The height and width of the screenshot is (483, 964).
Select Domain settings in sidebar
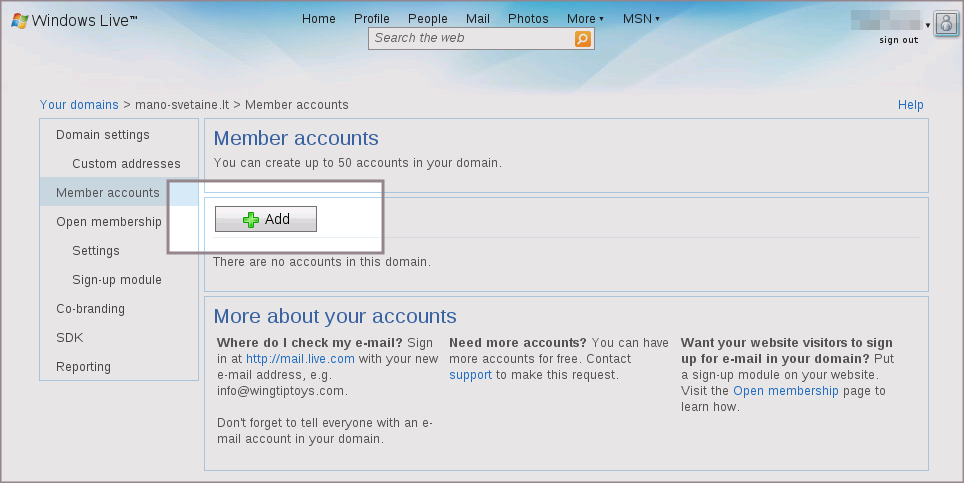[103, 135]
